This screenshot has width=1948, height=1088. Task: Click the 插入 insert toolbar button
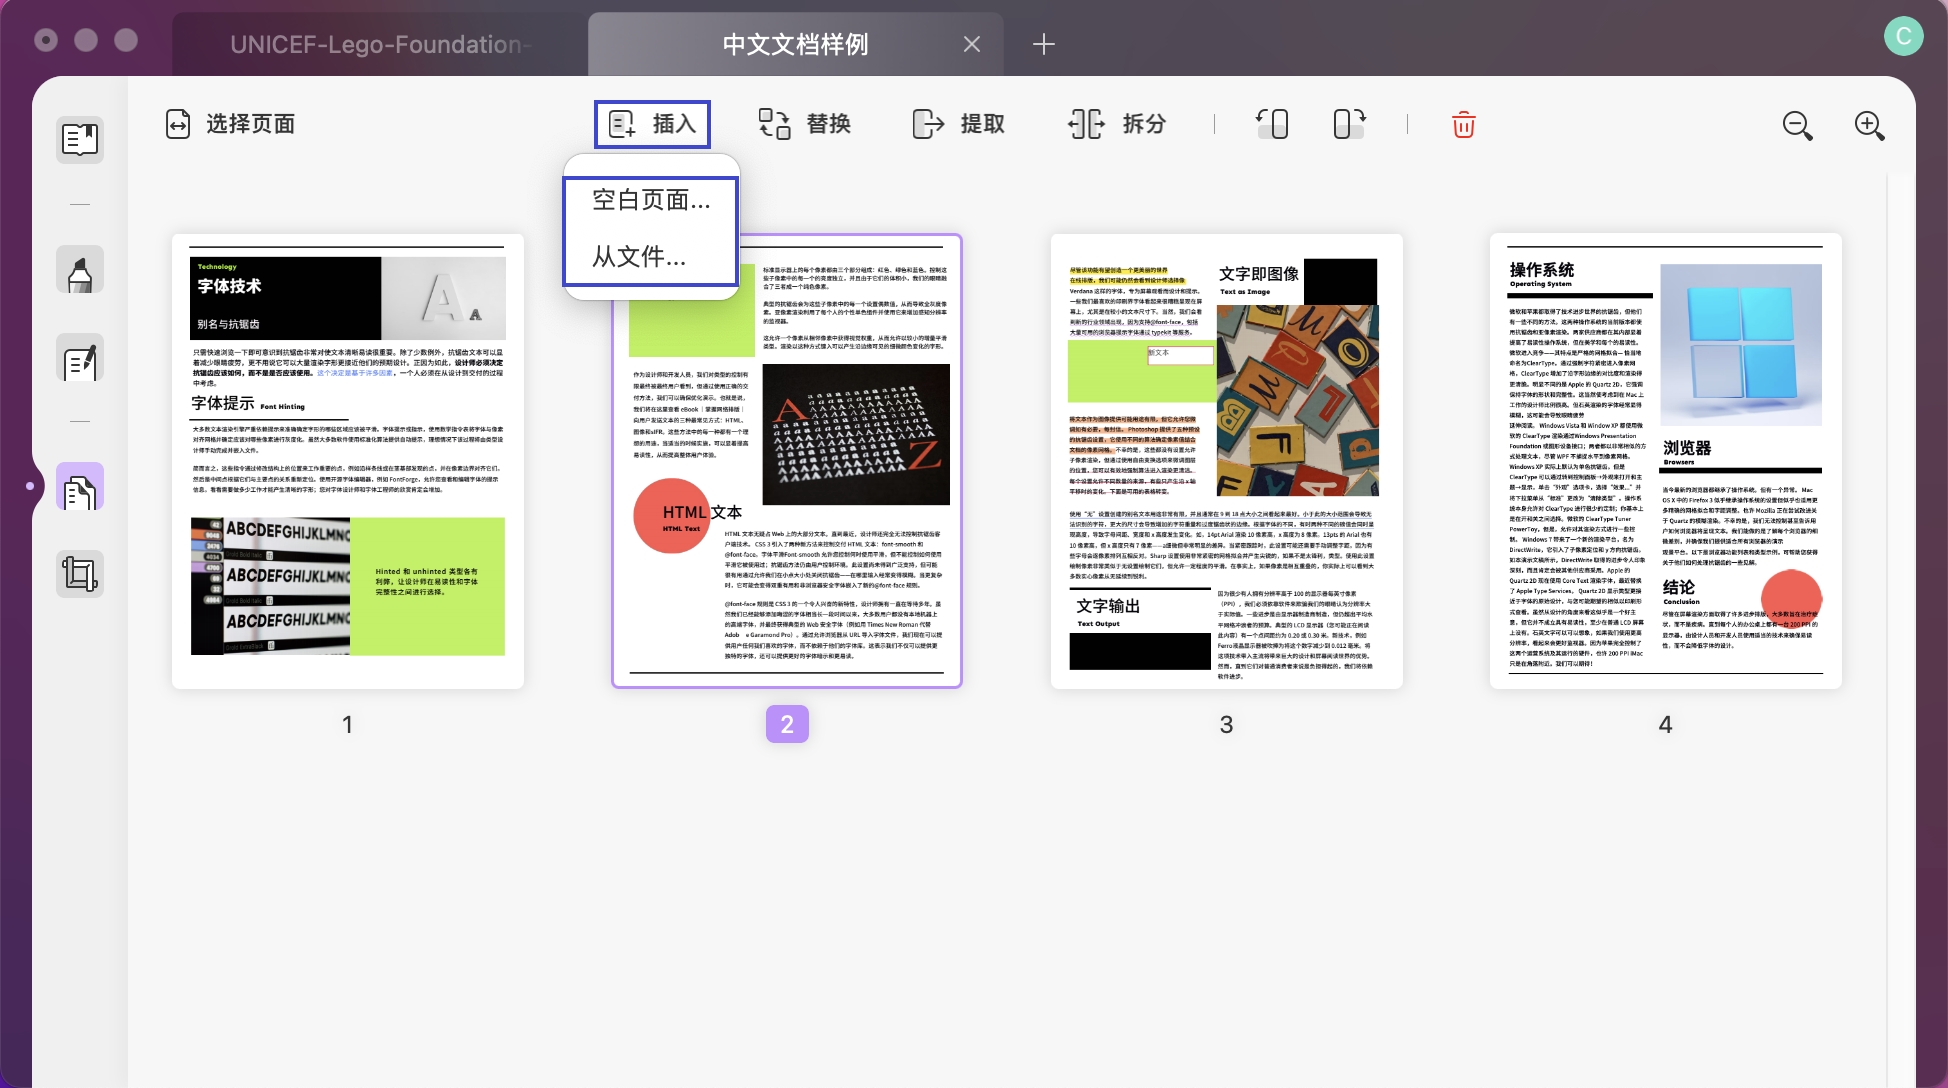(x=652, y=124)
